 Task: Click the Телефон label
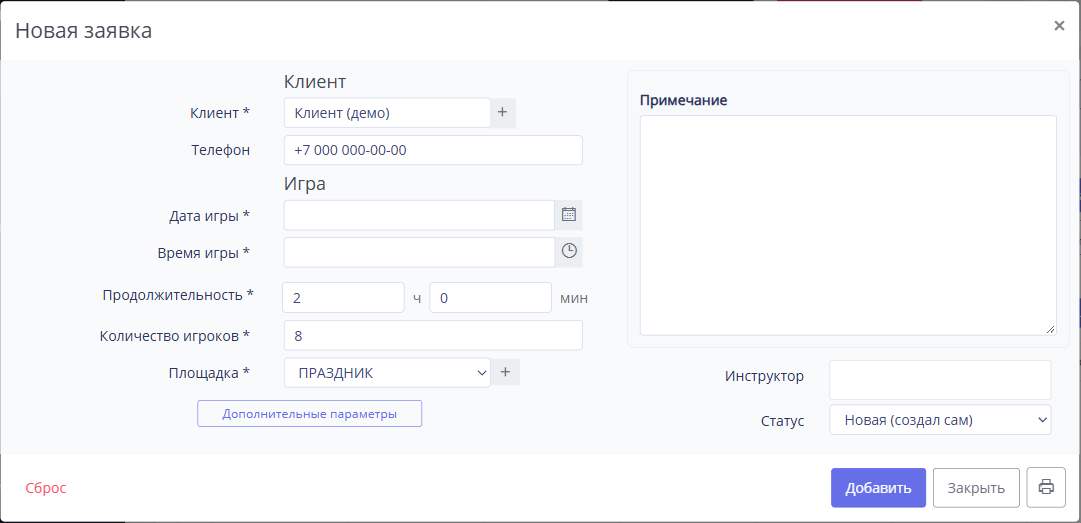point(221,150)
